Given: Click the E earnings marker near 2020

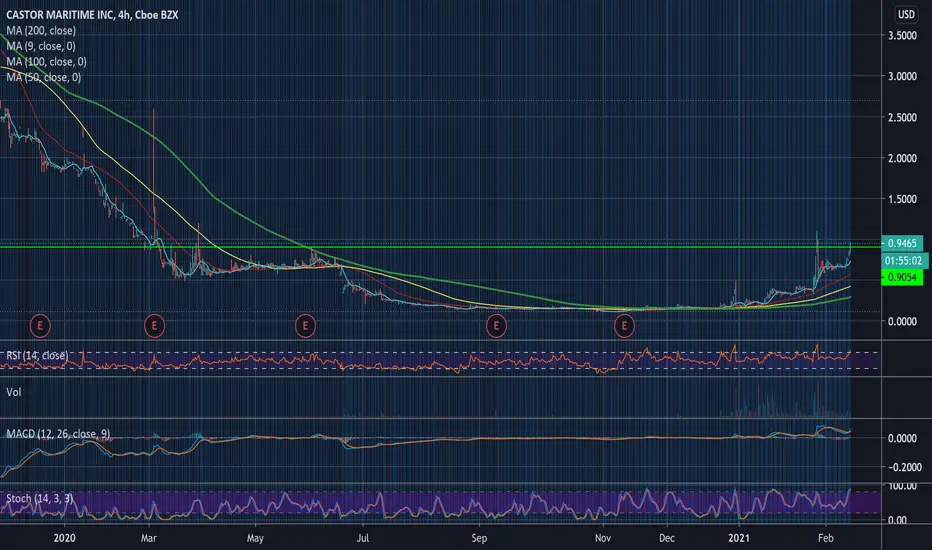Looking at the screenshot, I should [x=40, y=326].
